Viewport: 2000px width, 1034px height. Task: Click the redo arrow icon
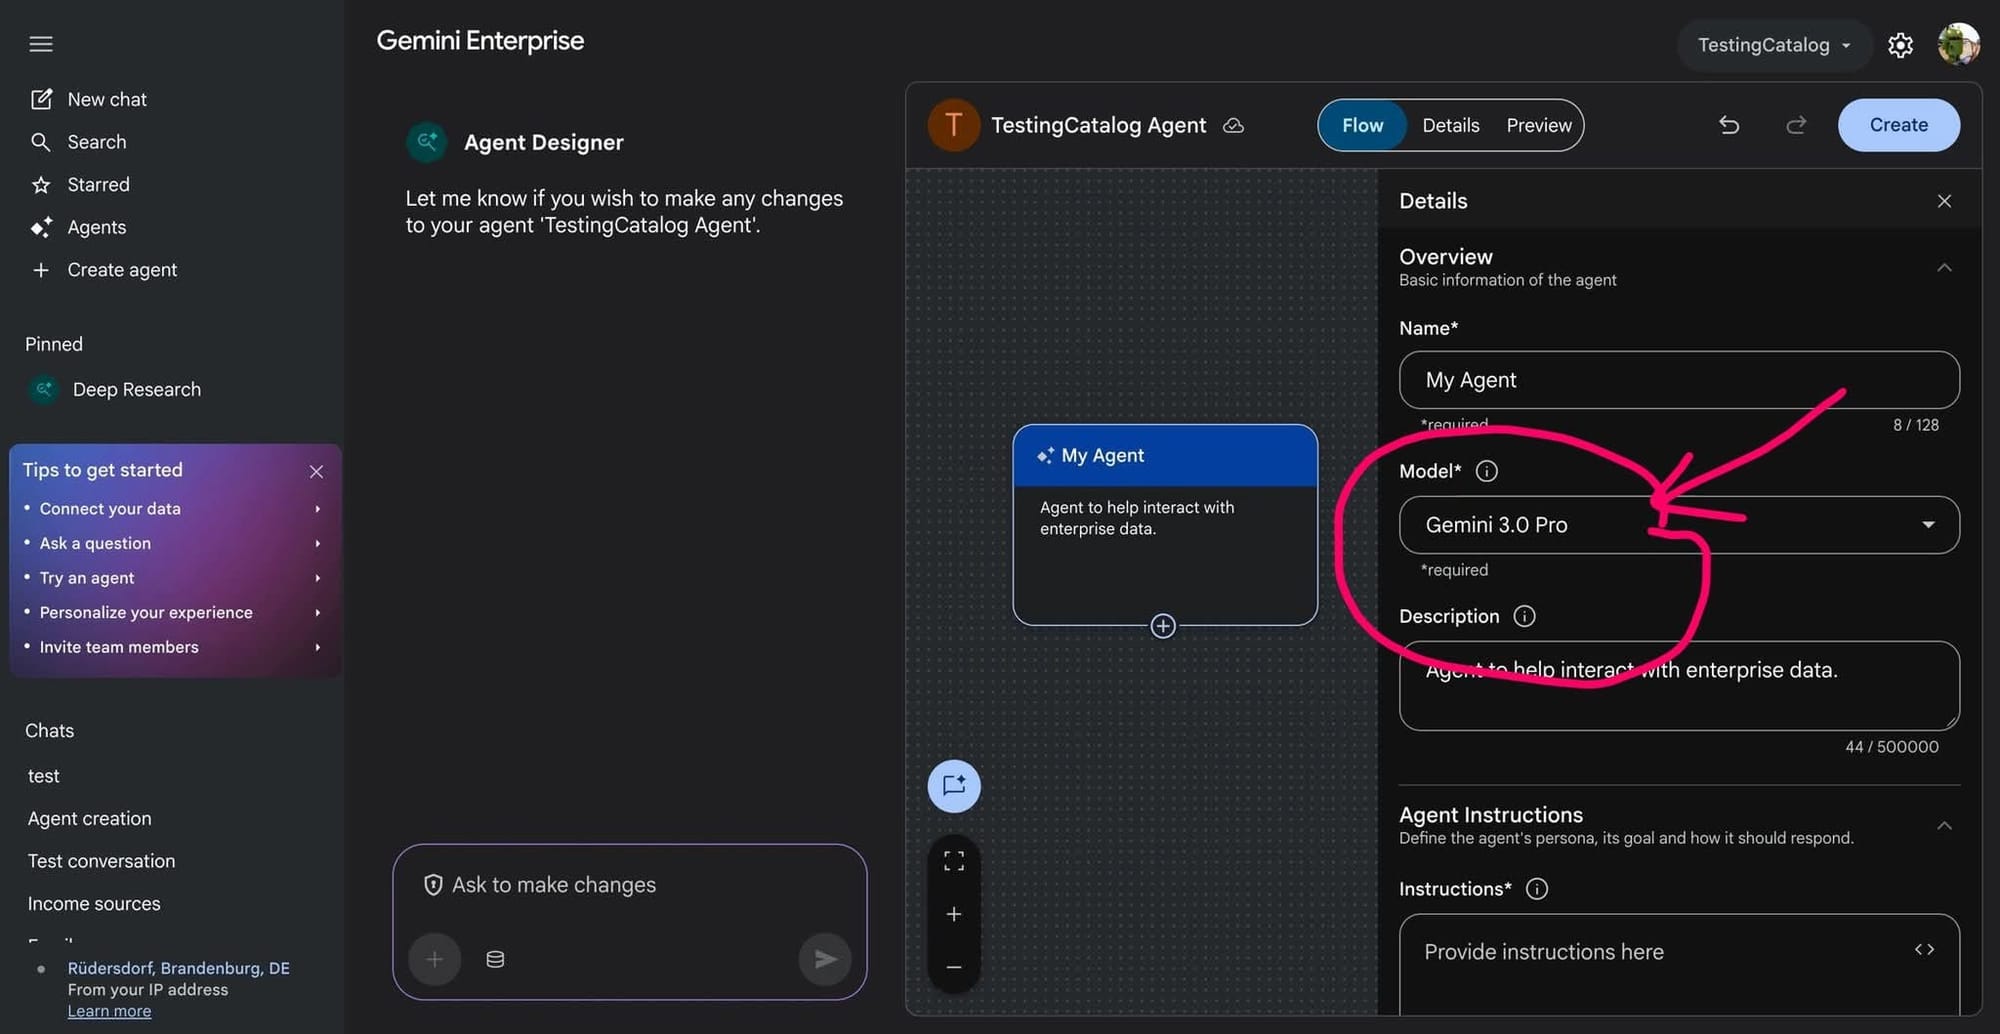click(1796, 125)
